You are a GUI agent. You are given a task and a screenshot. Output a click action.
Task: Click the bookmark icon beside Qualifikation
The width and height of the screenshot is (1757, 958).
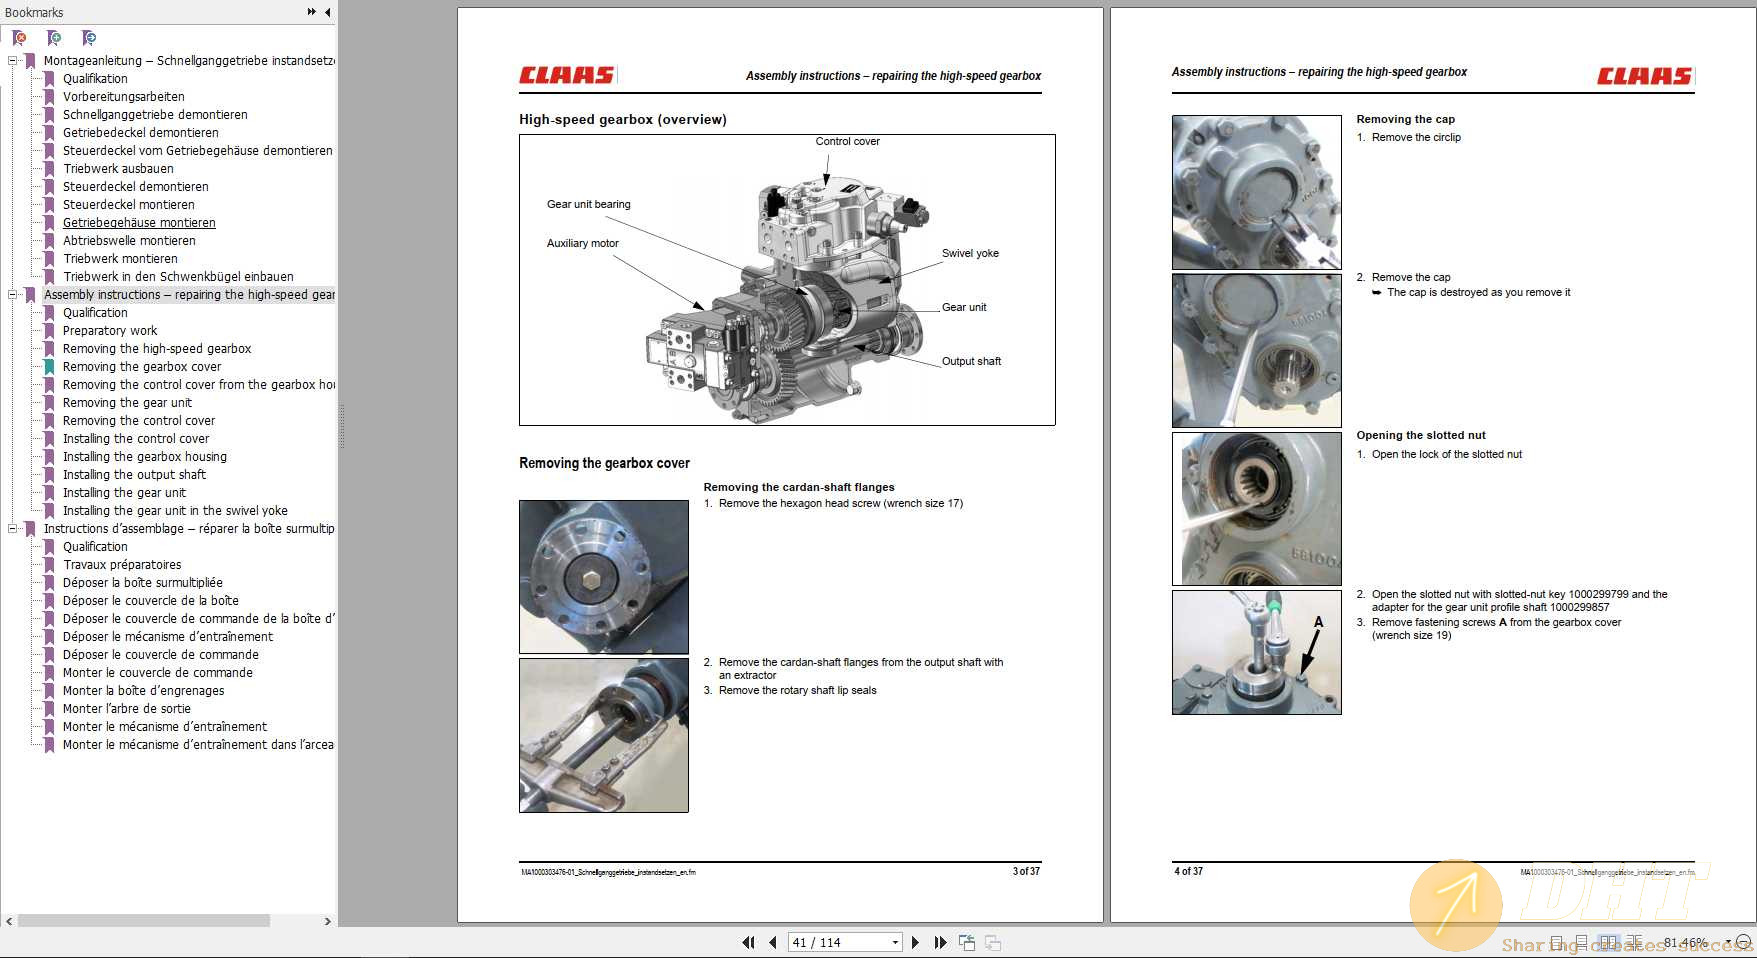pyautogui.click(x=49, y=78)
